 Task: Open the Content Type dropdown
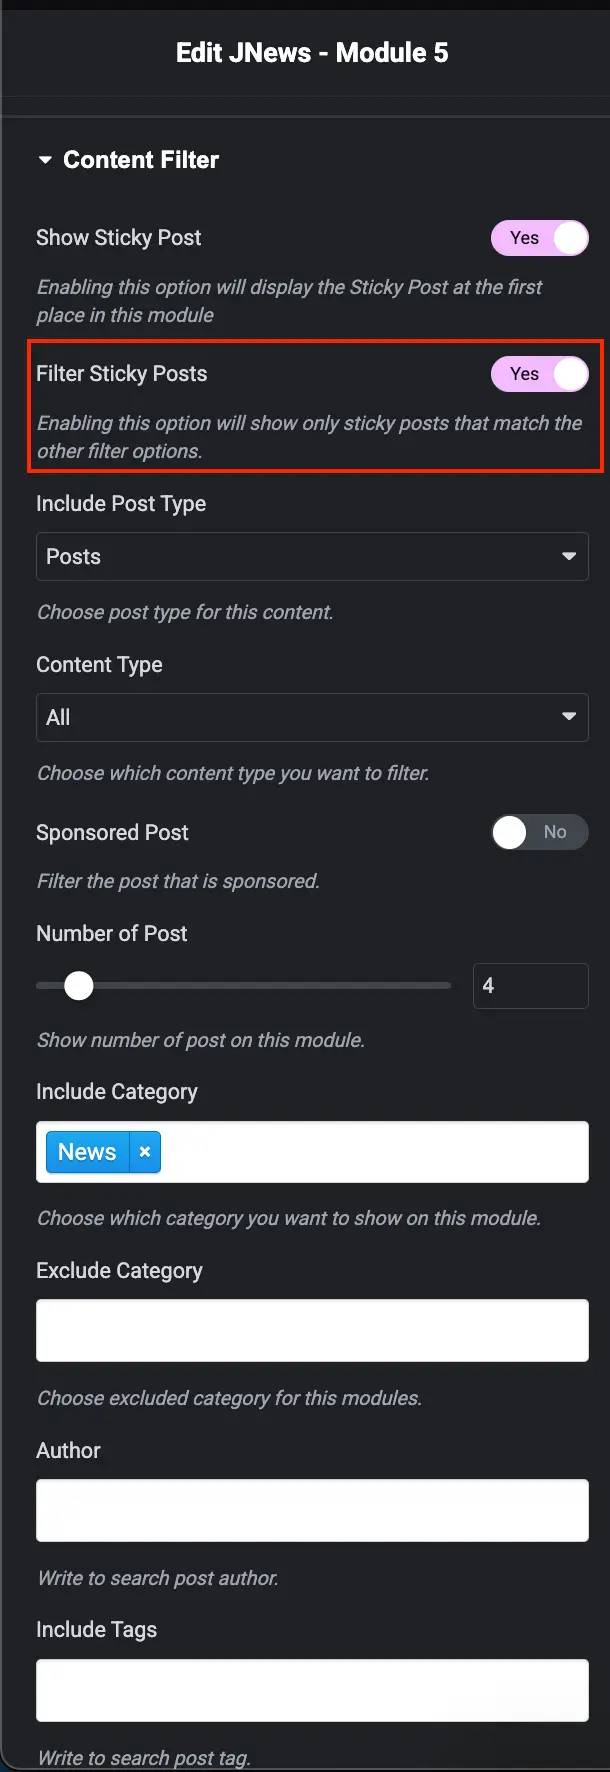coord(312,718)
